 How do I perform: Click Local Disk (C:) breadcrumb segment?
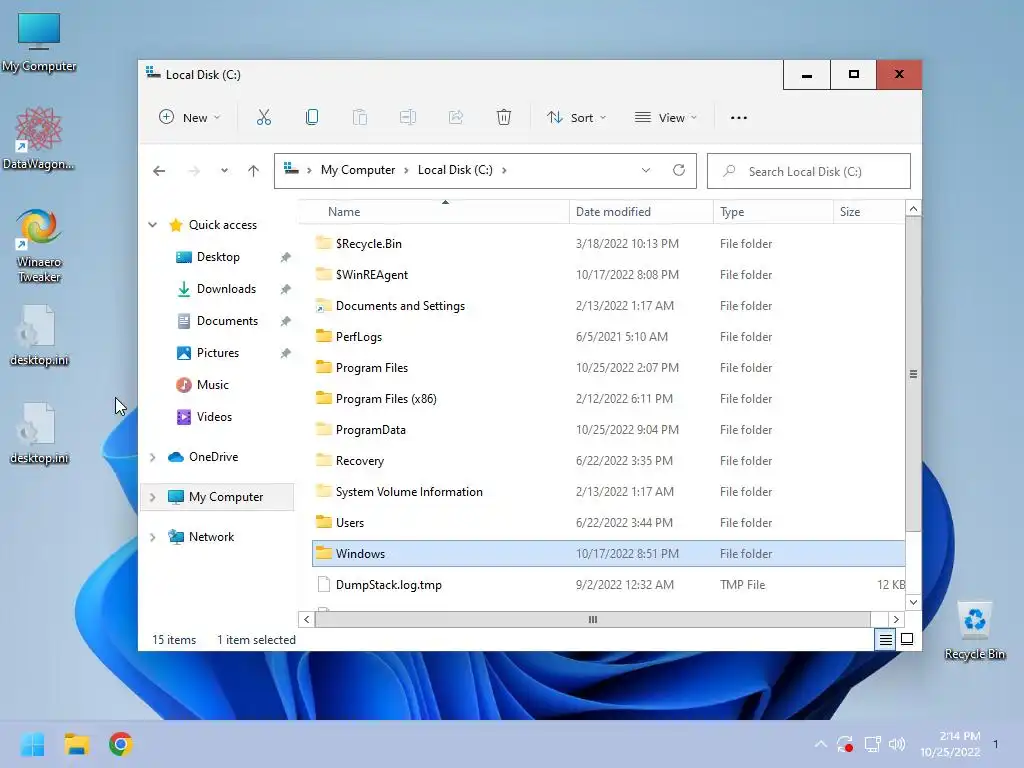[x=455, y=170]
